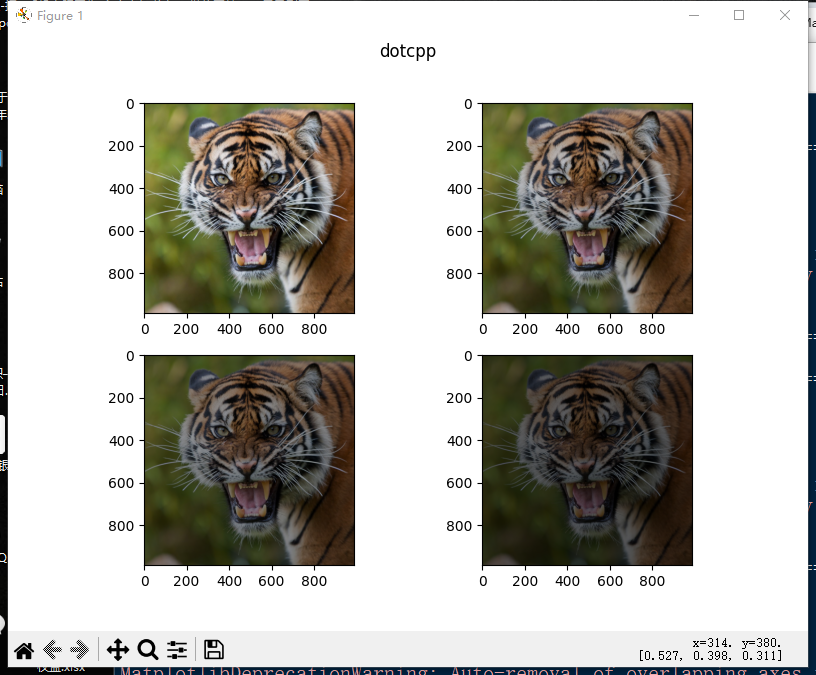This screenshot has height=675, width=816.
Task: Go forward to the next view
Action: click(80, 650)
